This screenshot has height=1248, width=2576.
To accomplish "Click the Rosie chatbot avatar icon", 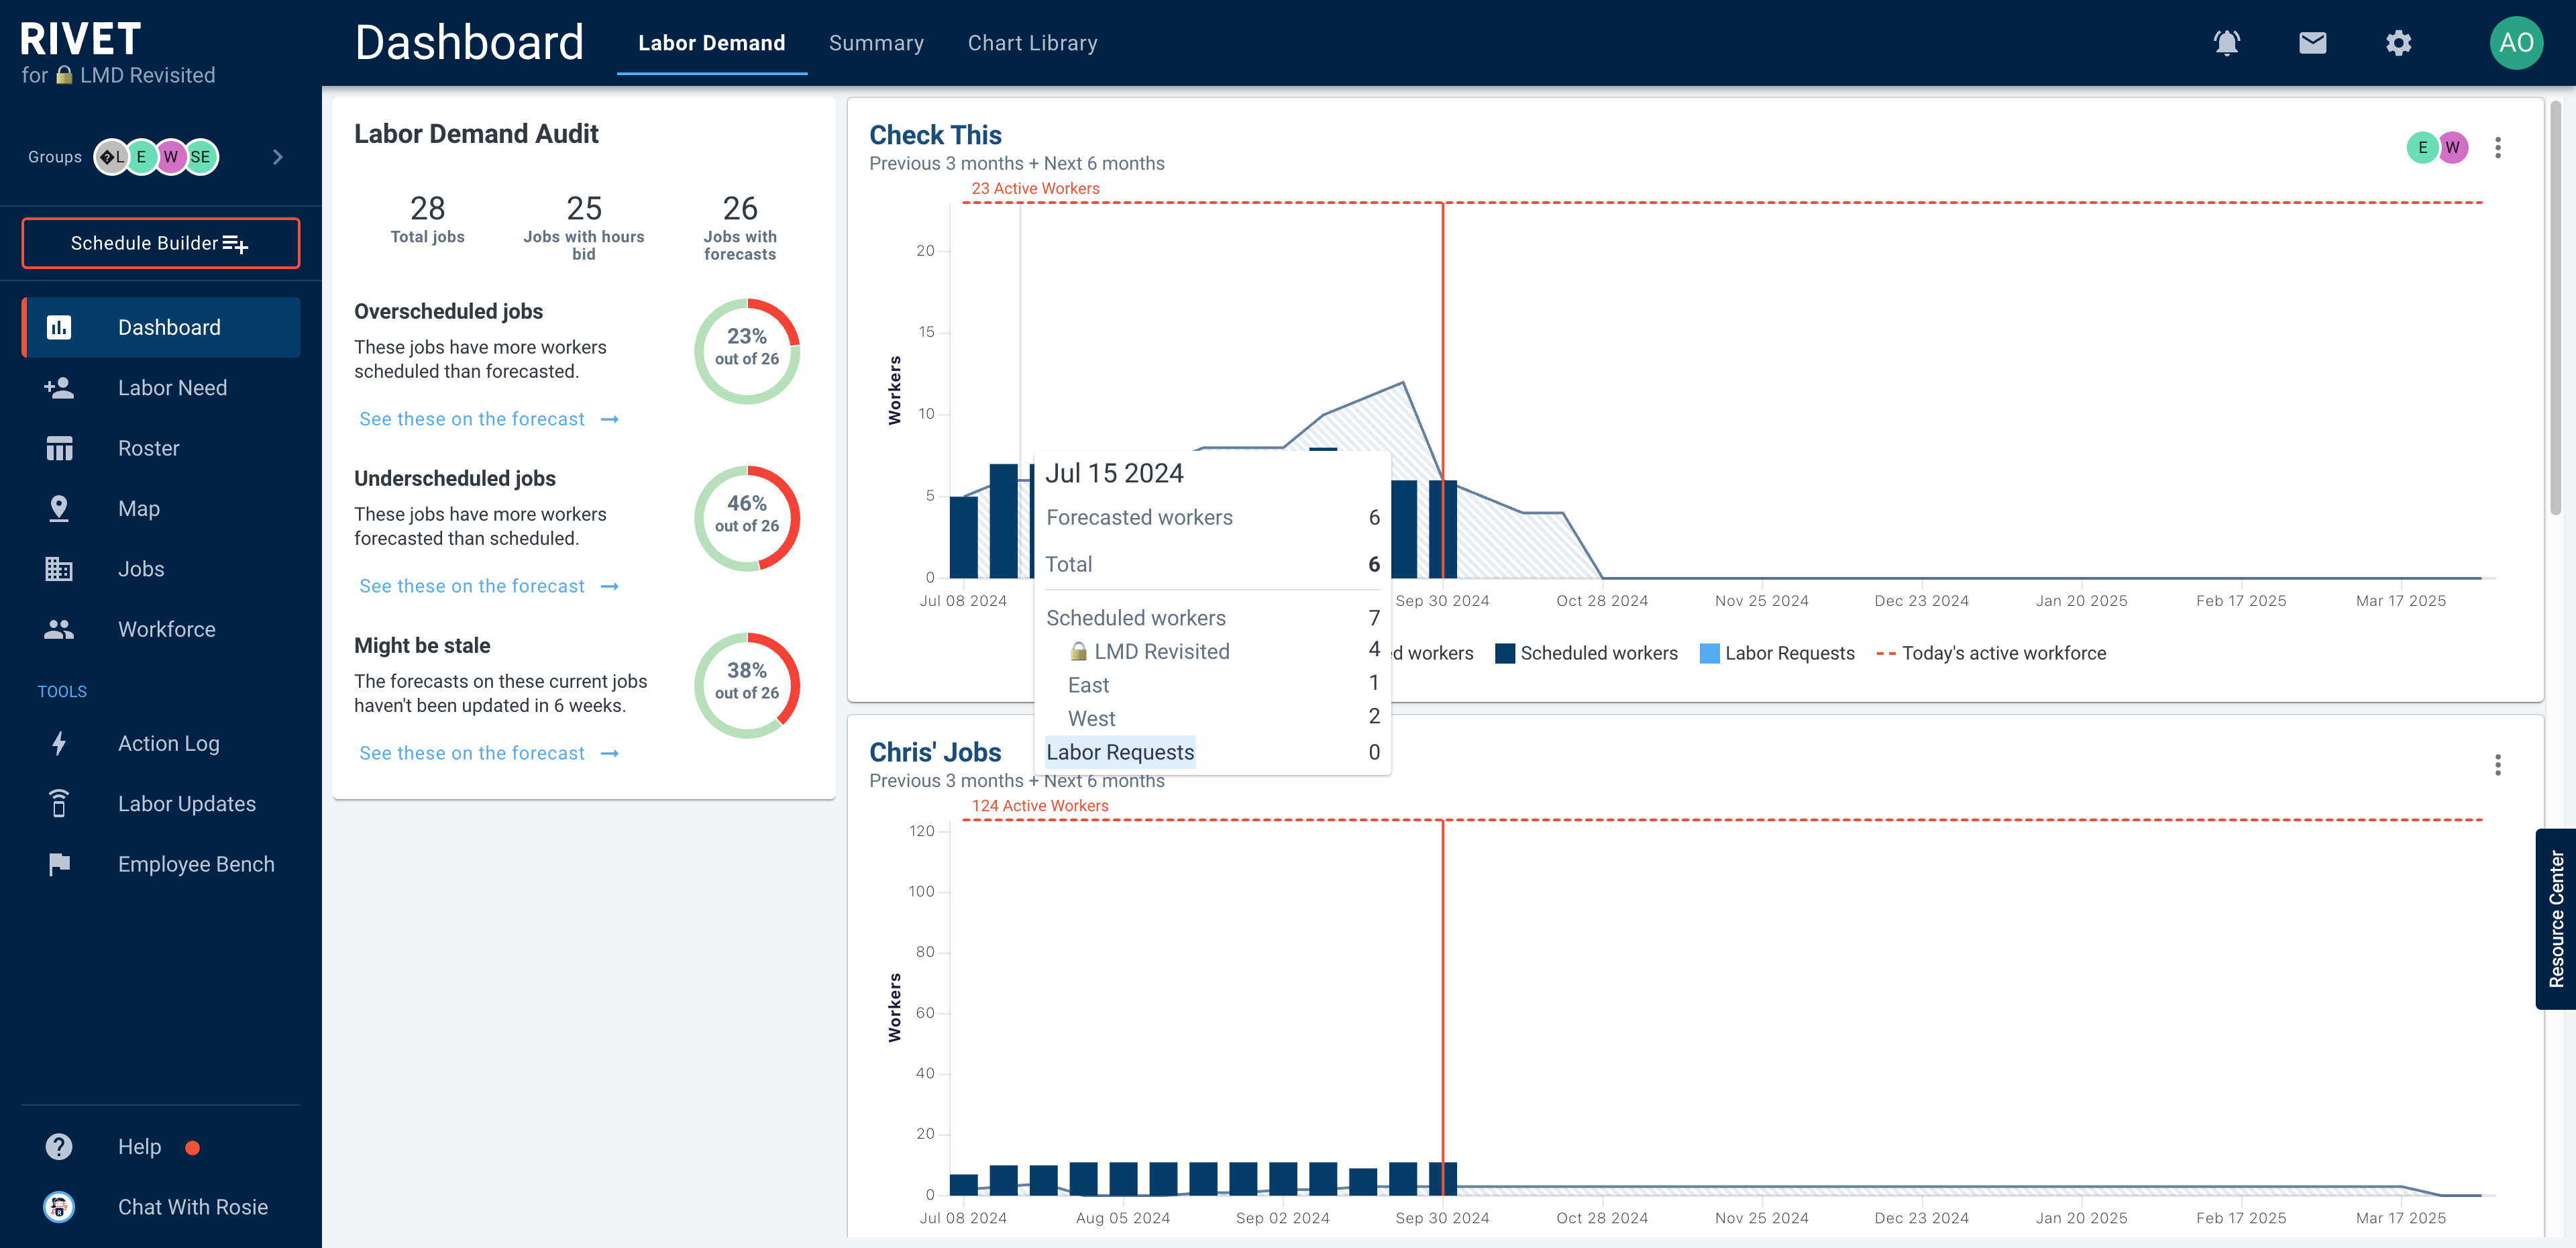I will 59,1206.
